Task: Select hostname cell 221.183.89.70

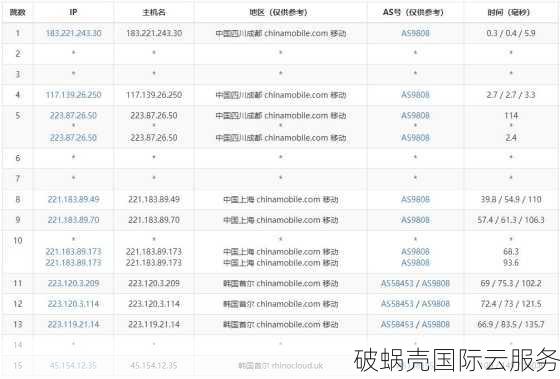Action: (154, 220)
